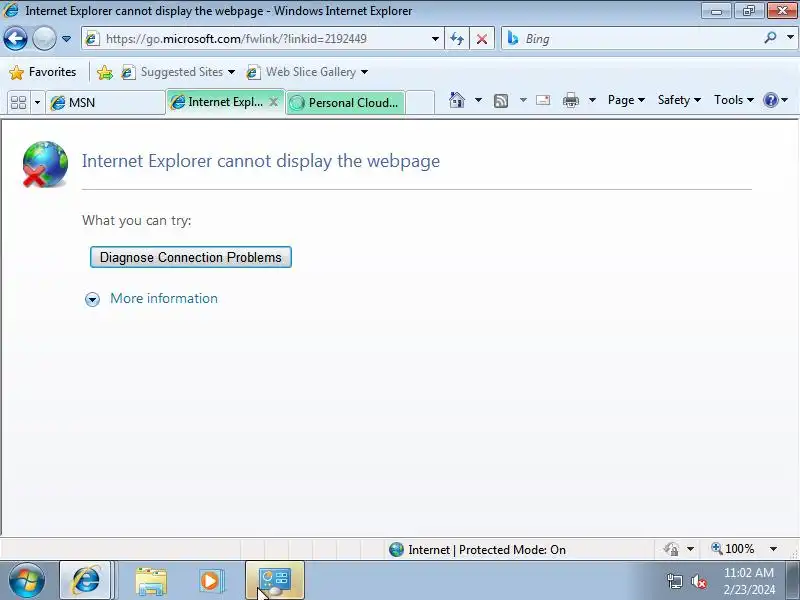This screenshot has width=800, height=600.
Task: Add page to Favorites bar star icon
Action: point(105,72)
